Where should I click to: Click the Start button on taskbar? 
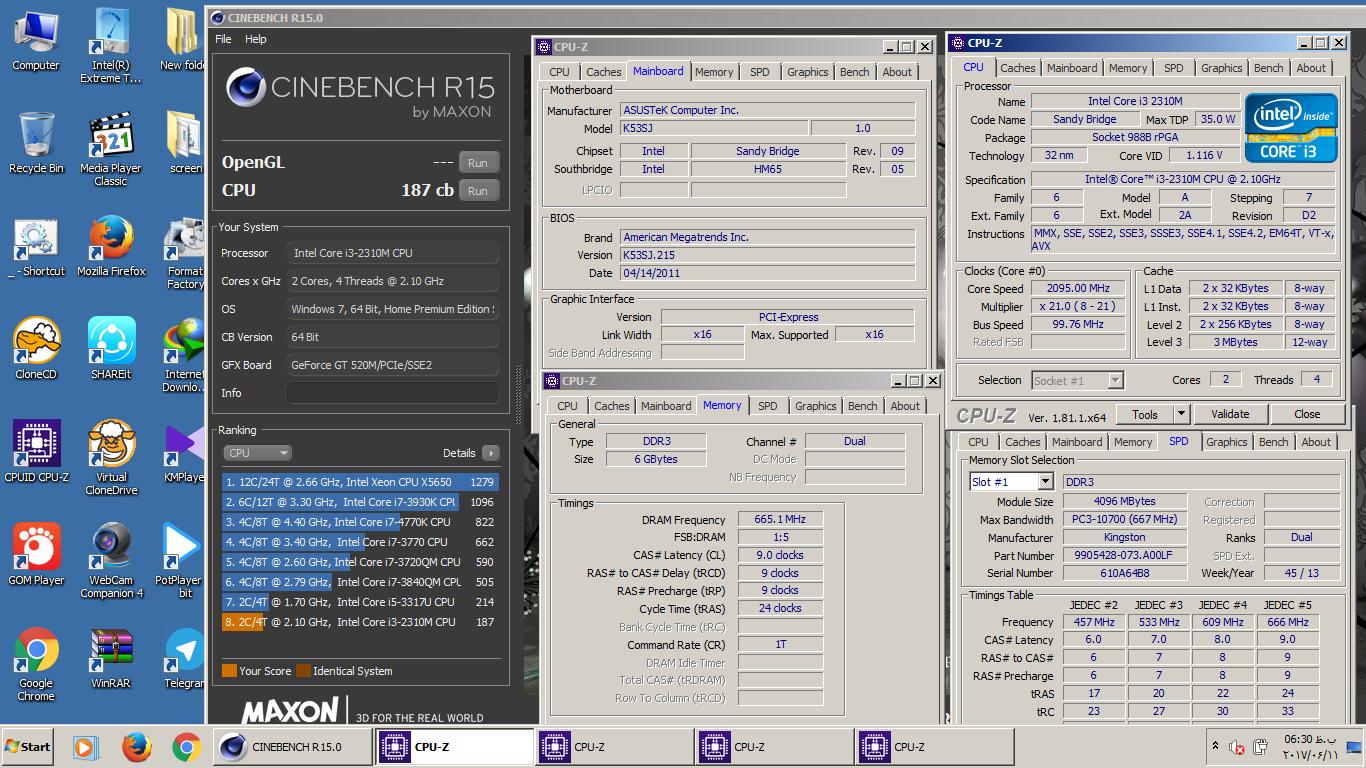point(28,746)
